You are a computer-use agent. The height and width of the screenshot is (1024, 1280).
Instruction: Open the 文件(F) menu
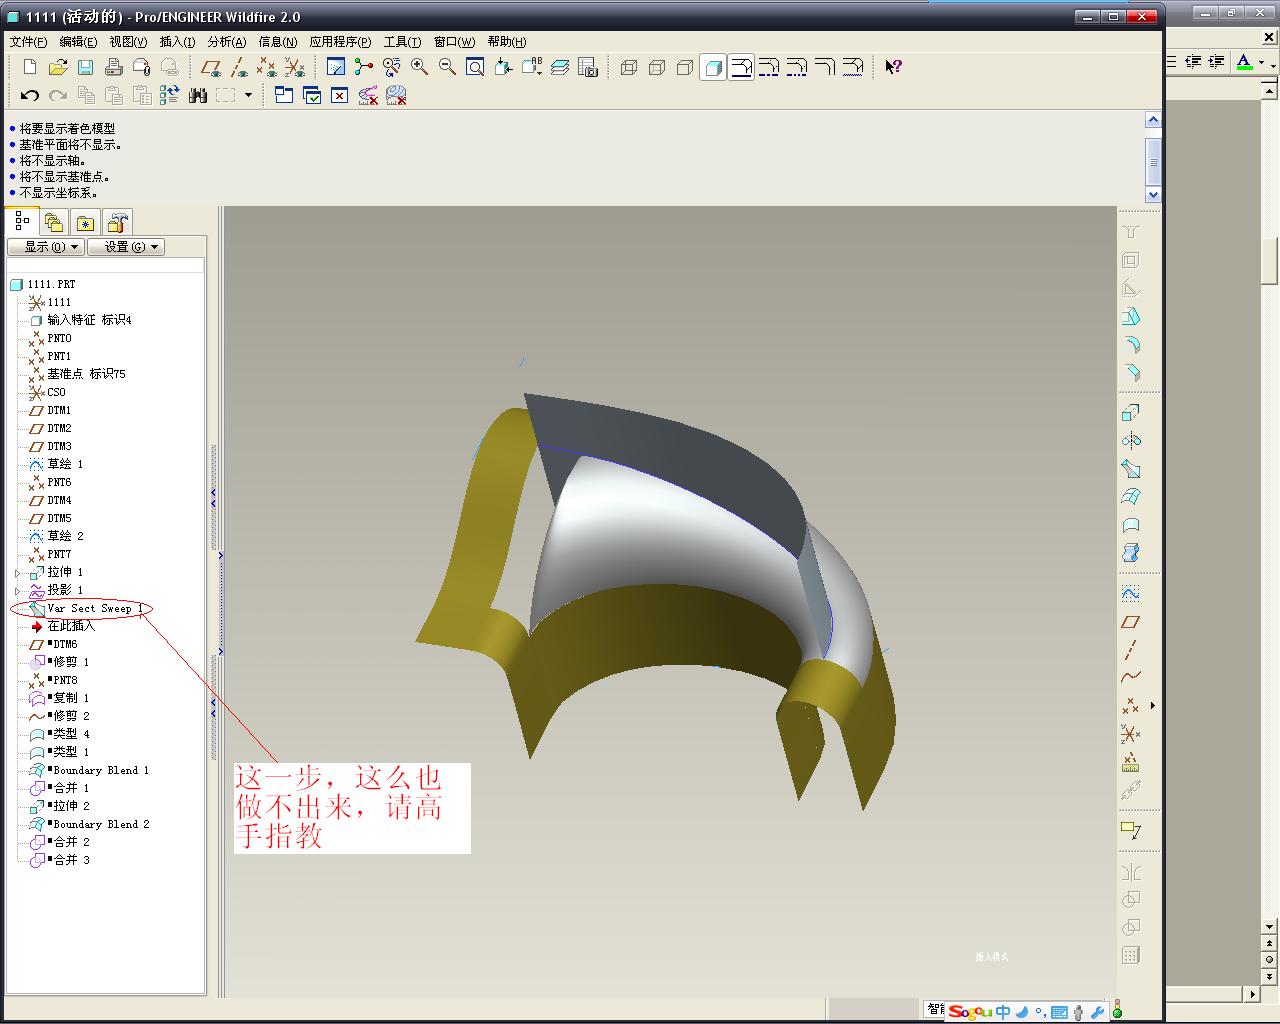(x=28, y=42)
